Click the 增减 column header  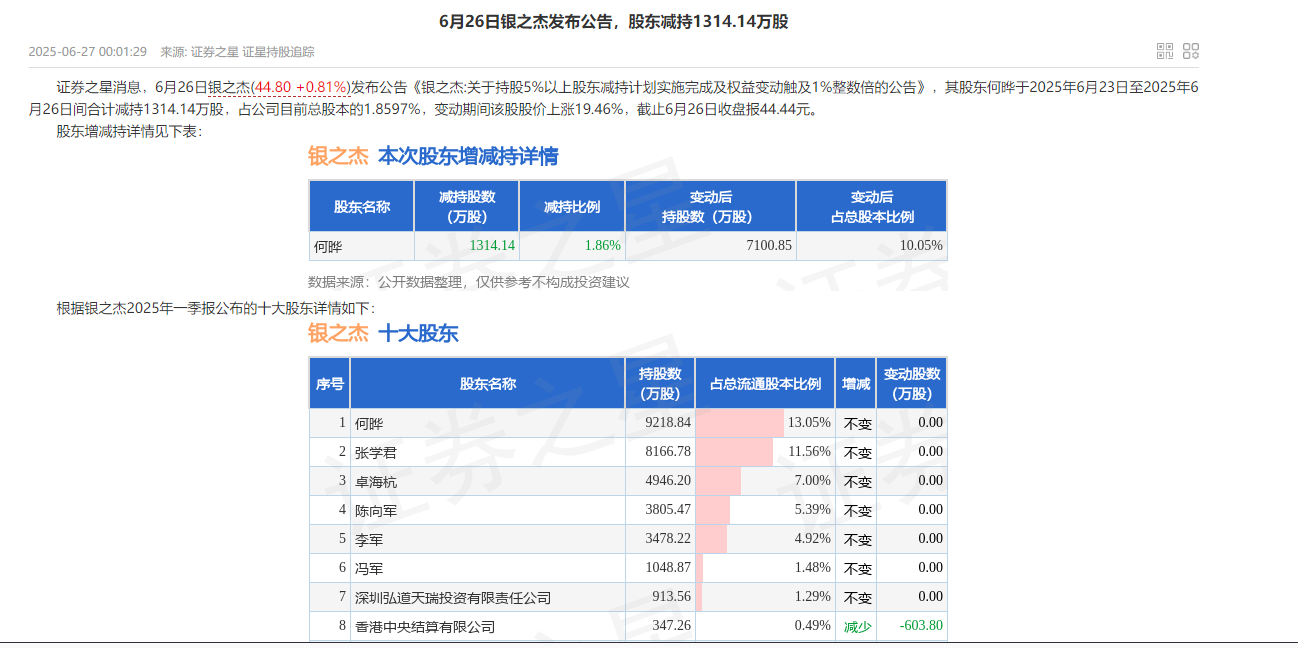pos(856,383)
